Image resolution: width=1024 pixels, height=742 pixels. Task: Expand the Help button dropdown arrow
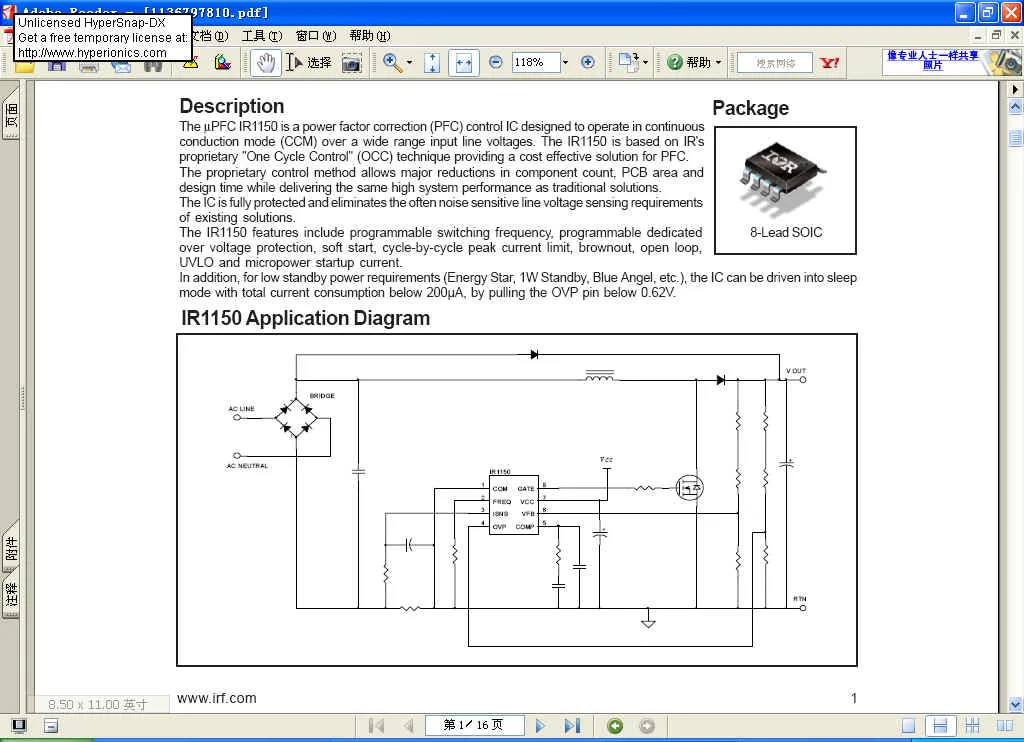pyautogui.click(x=718, y=63)
